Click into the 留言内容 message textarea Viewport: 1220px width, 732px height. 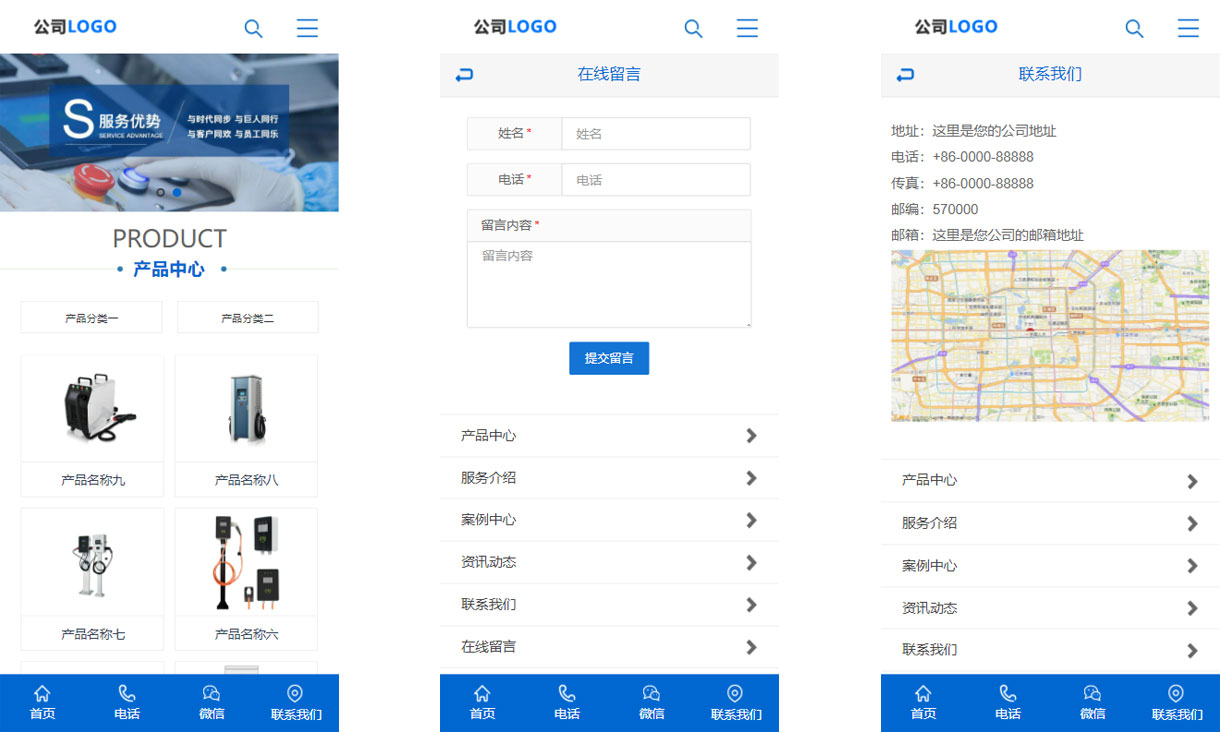(608, 284)
